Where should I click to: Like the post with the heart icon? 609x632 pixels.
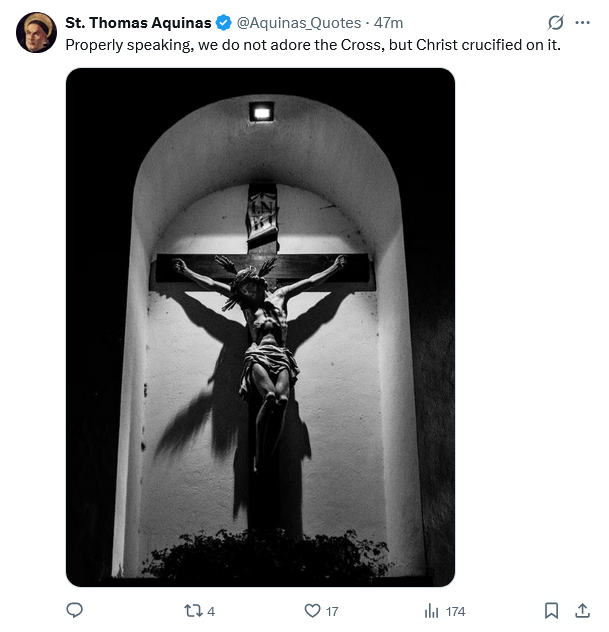click(312, 611)
